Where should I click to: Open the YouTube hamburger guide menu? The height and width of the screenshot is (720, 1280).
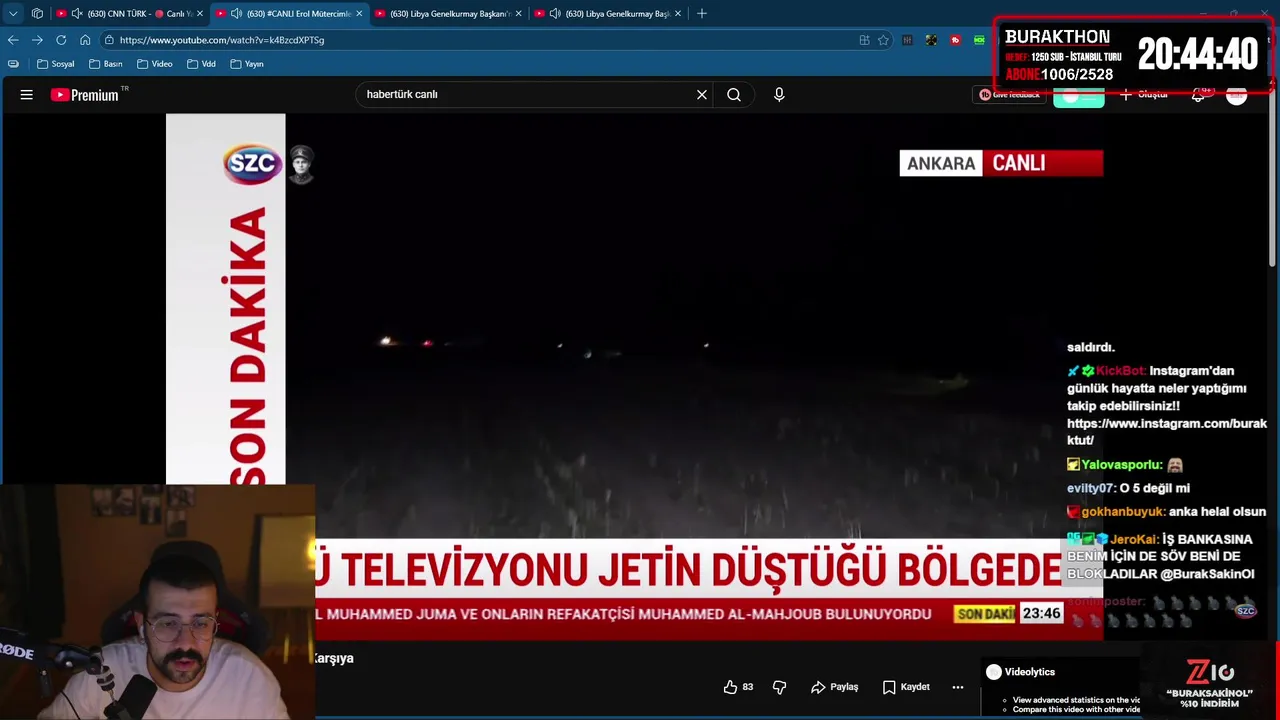[27, 94]
